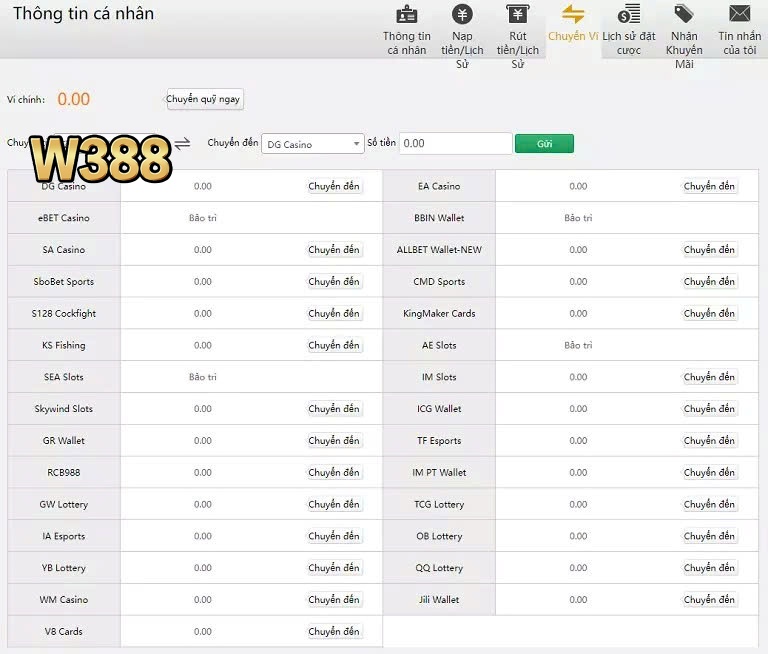Click the S128 Cockfight wallet name
Image resolution: width=768 pixels, height=654 pixels.
click(x=64, y=314)
